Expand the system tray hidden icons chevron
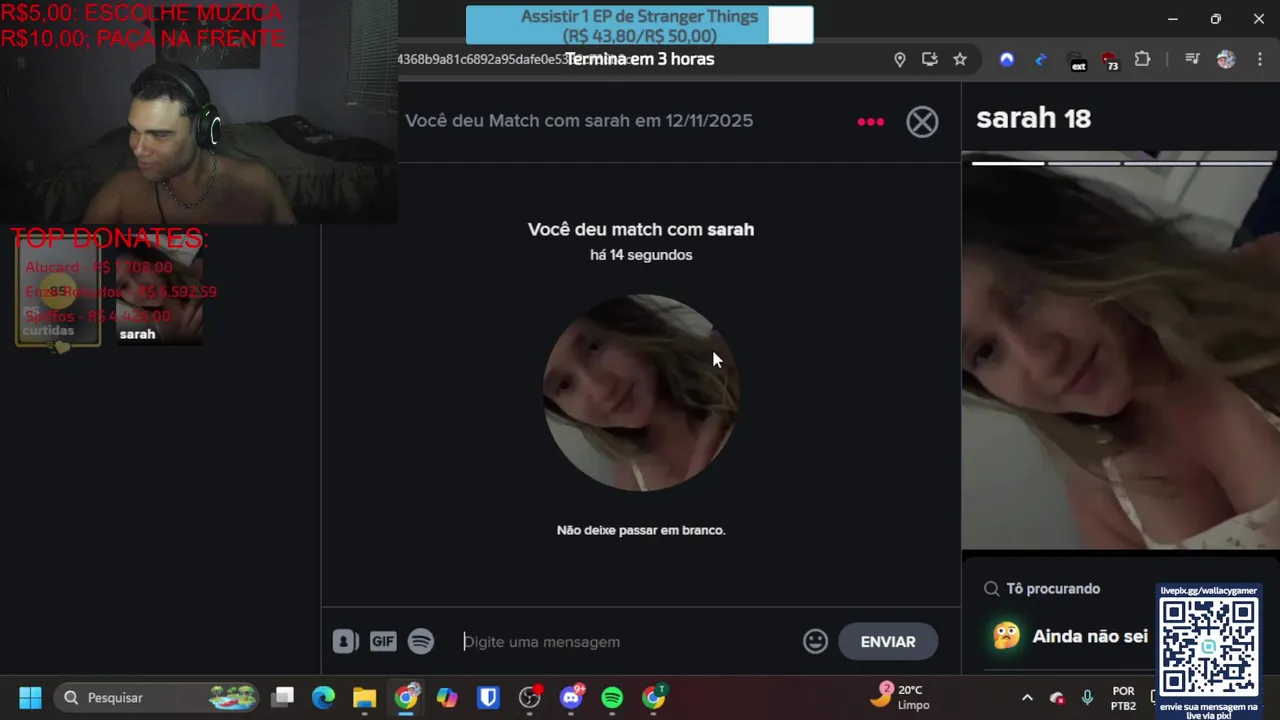This screenshot has width=1280, height=720. tap(1027, 698)
